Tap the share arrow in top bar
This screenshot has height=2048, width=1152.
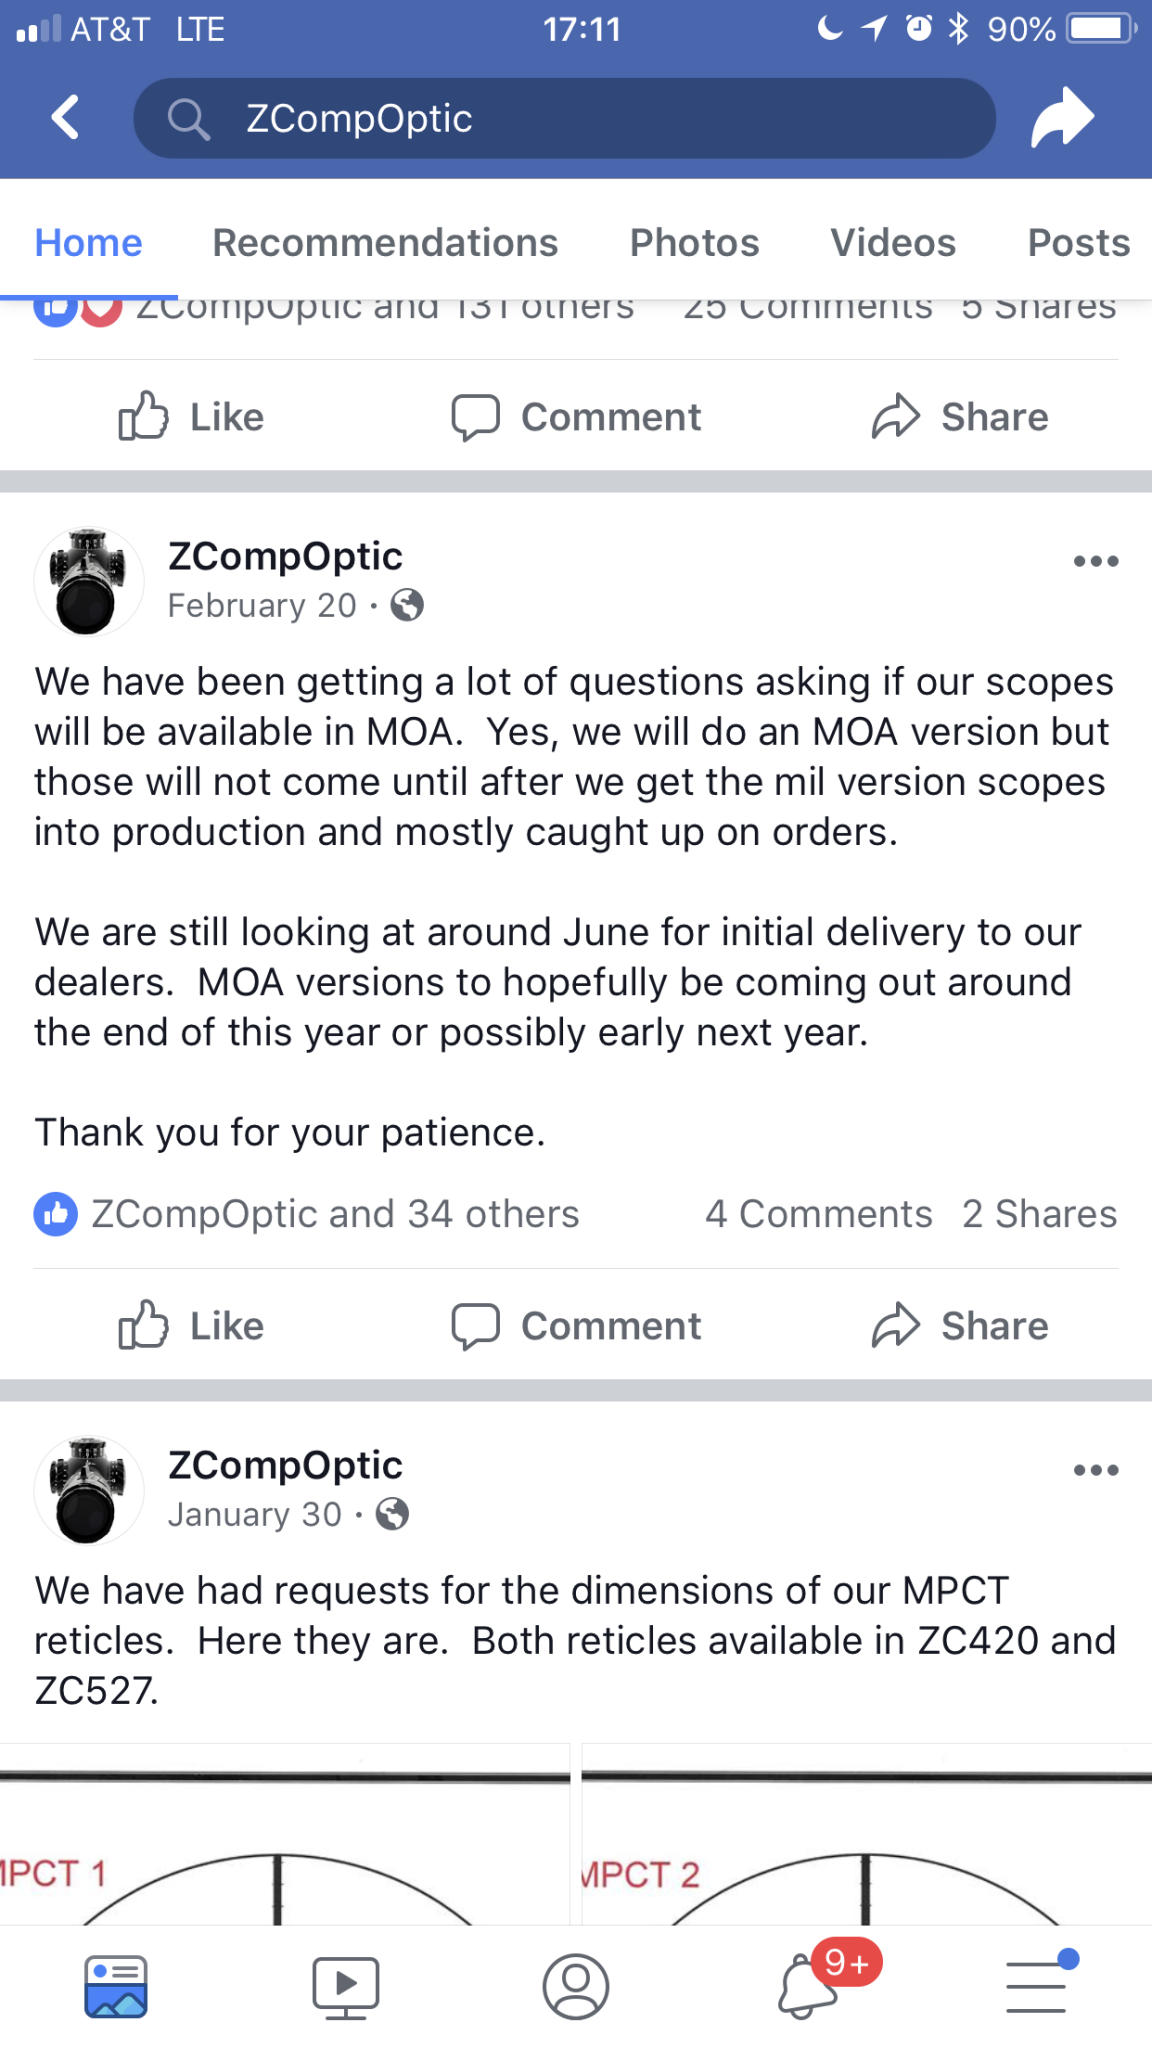[x=1062, y=118]
